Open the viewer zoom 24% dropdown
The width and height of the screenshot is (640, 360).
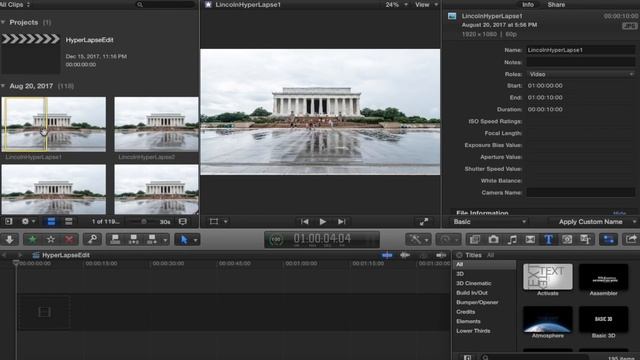point(396,4)
